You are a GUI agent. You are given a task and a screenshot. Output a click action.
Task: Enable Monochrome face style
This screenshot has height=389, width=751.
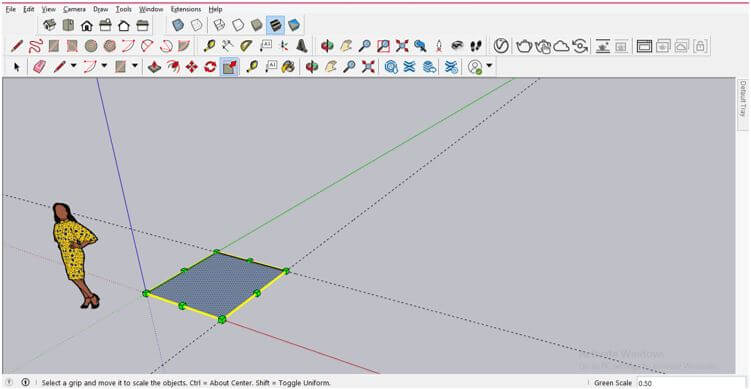pos(294,25)
